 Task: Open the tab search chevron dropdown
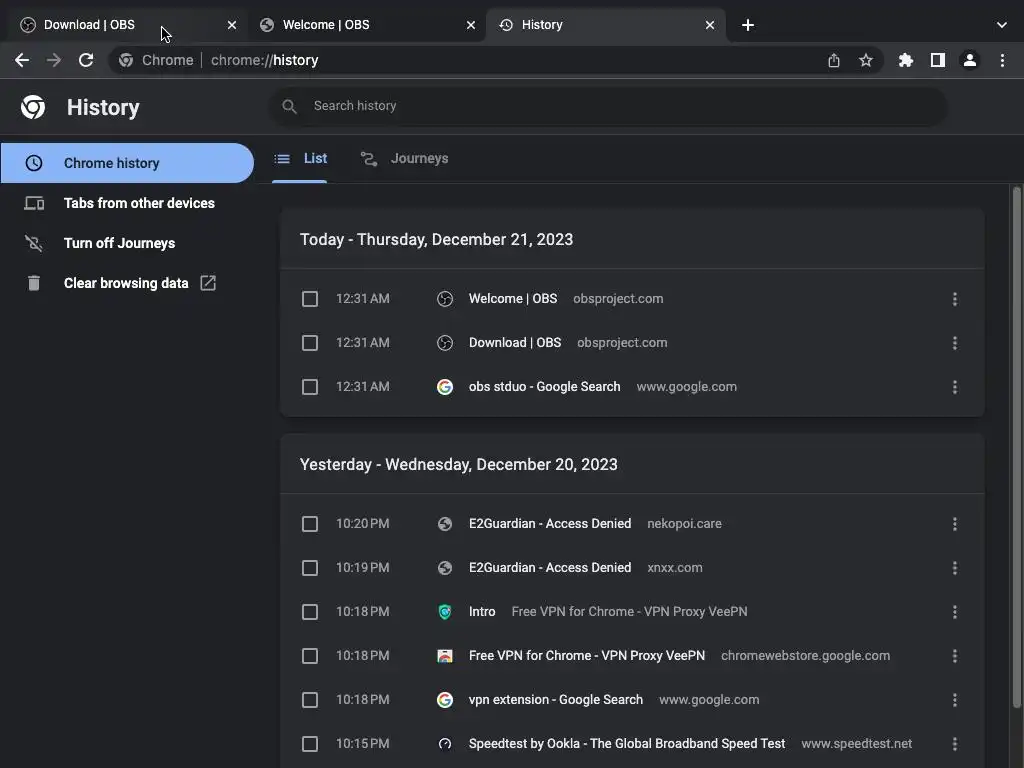1002,25
